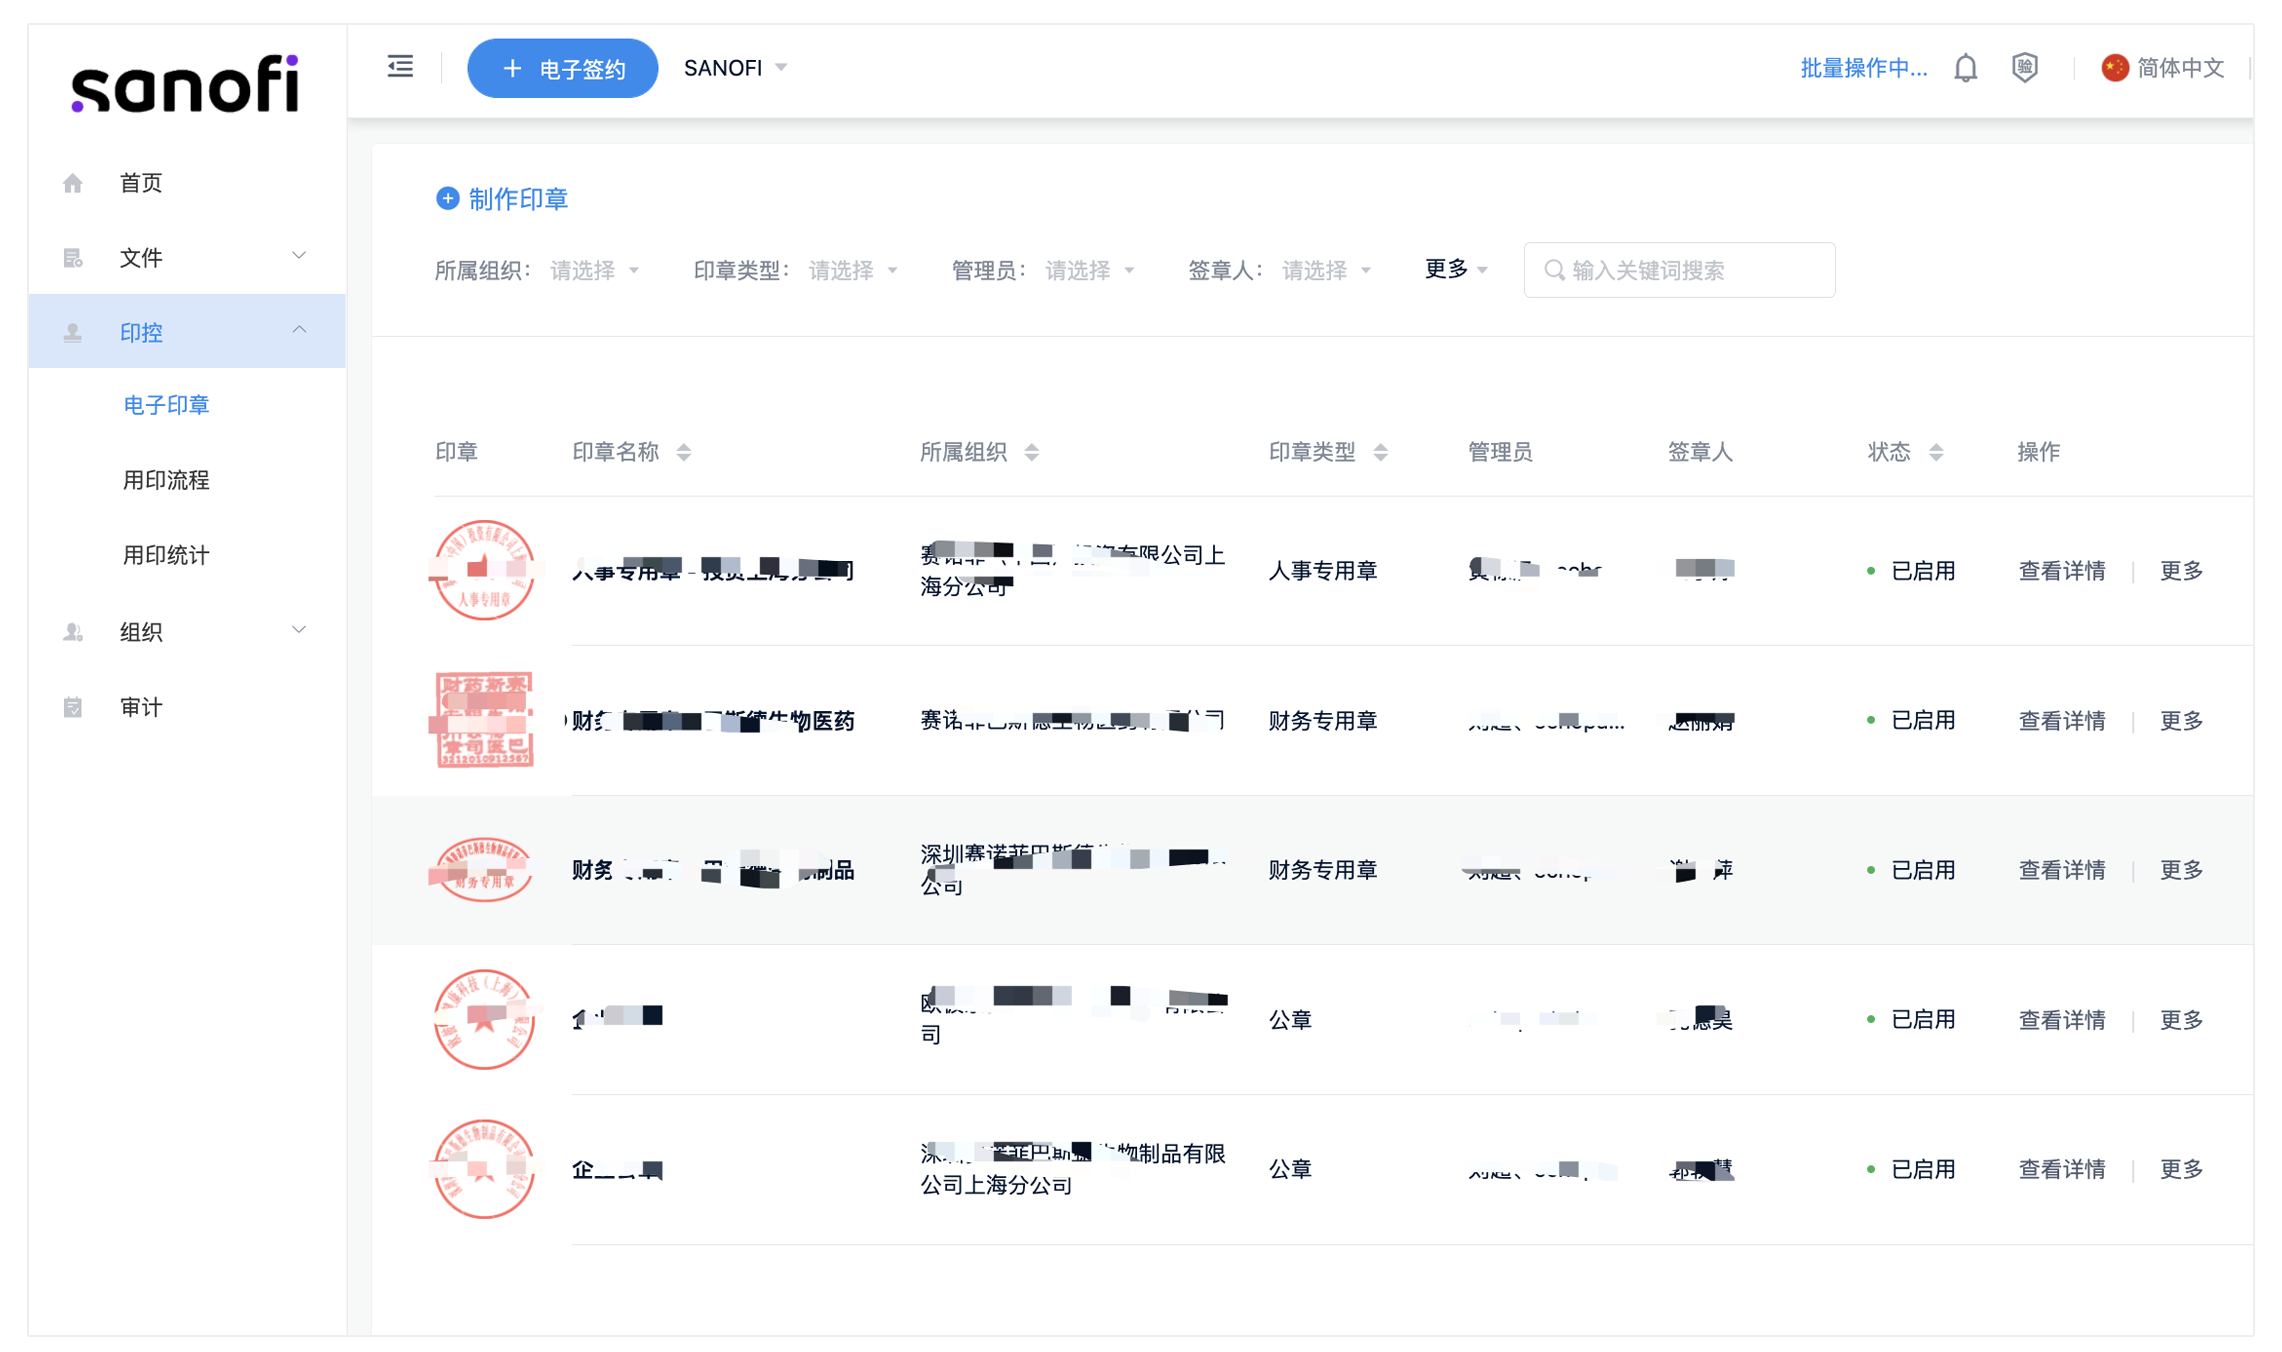Collapse the 印控 sidebar chevron
The image size is (2282, 1352).
coord(299,330)
